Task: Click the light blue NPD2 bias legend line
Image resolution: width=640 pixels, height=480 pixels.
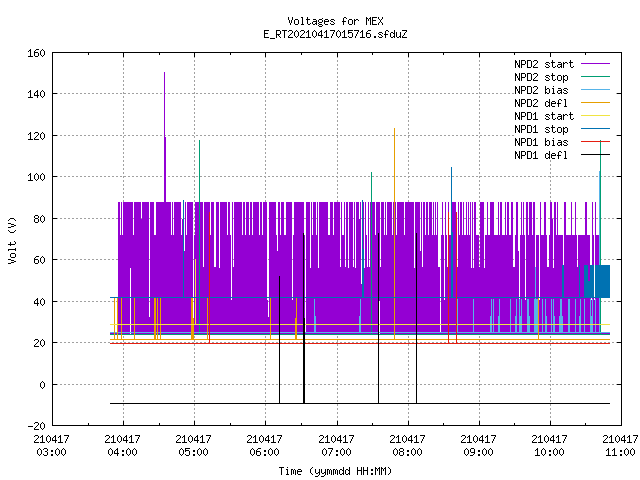Action: click(595, 90)
